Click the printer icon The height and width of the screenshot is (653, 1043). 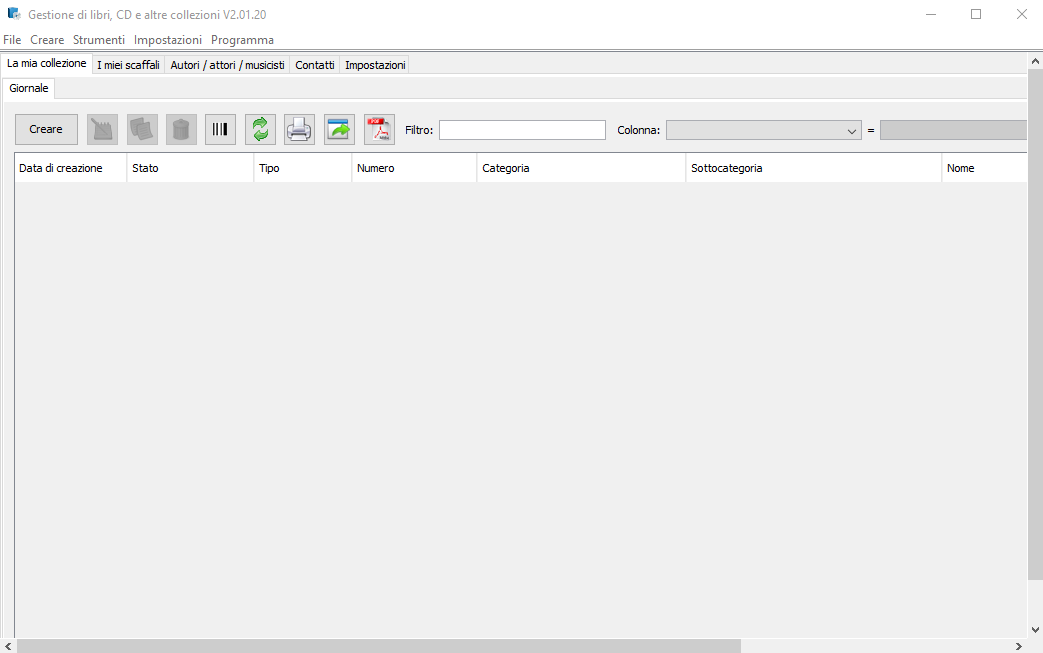point(299,129)
